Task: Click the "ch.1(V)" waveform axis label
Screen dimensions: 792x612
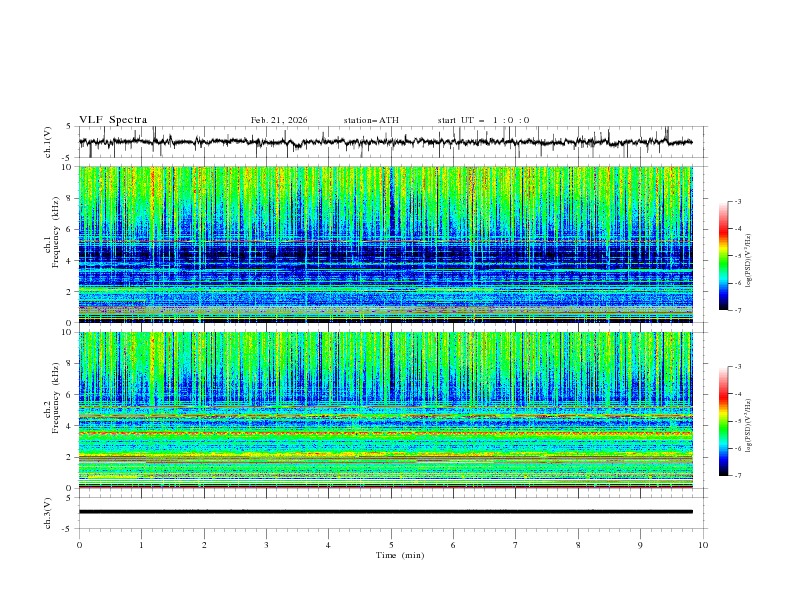Action: 48,142
